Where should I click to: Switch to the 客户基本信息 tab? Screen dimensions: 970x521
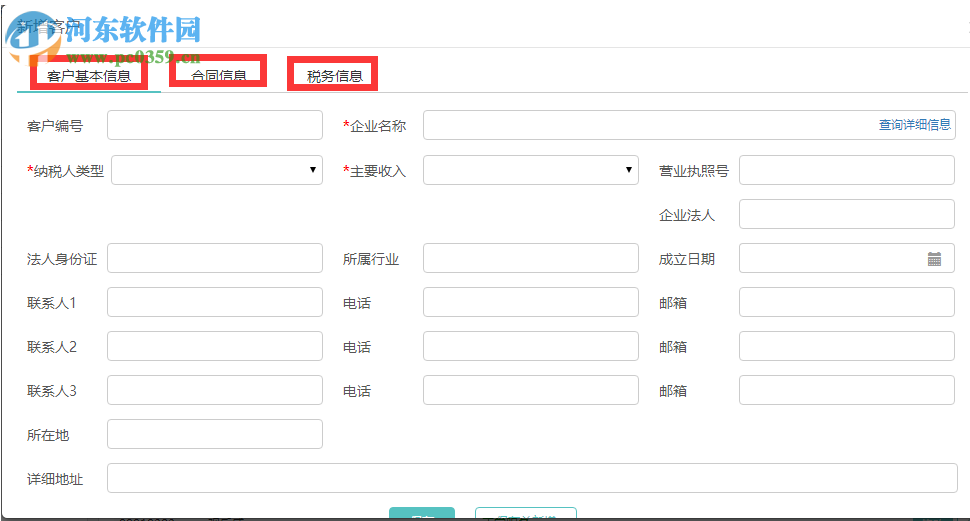tap(89, 76)
